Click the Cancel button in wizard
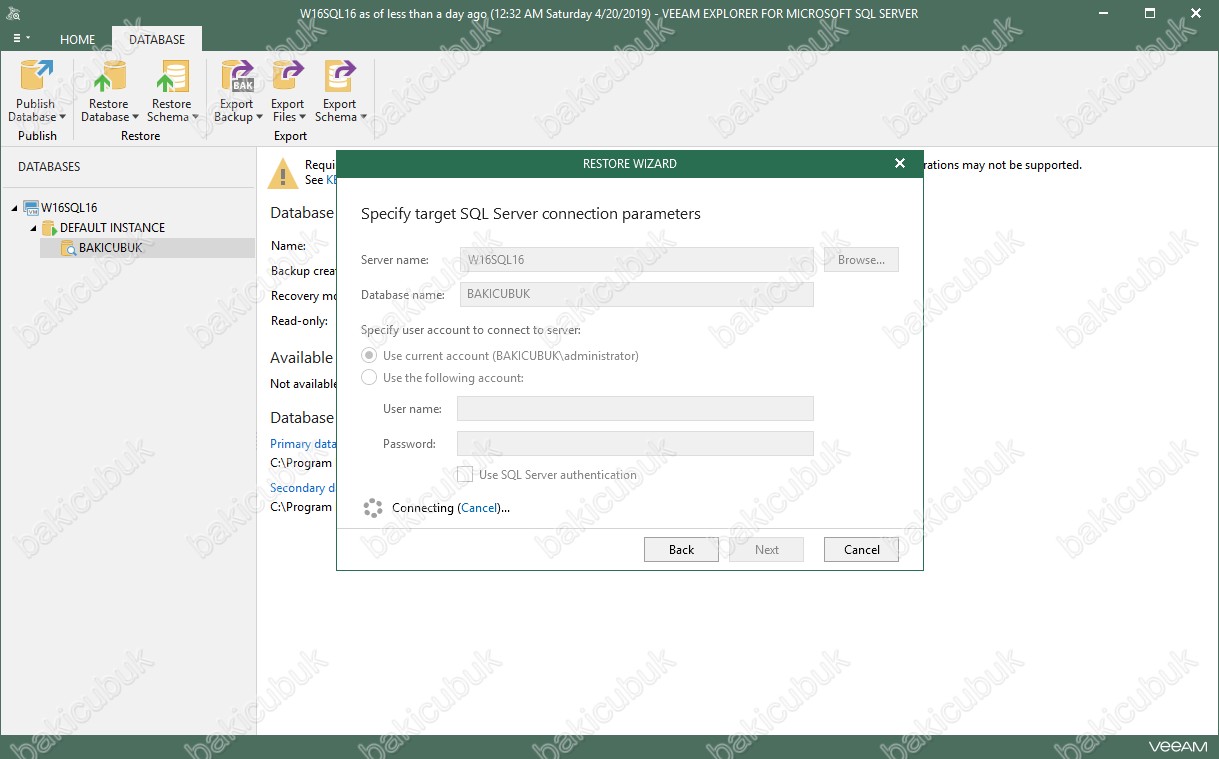The image size is (1219, 759). [x=862, y=550]
